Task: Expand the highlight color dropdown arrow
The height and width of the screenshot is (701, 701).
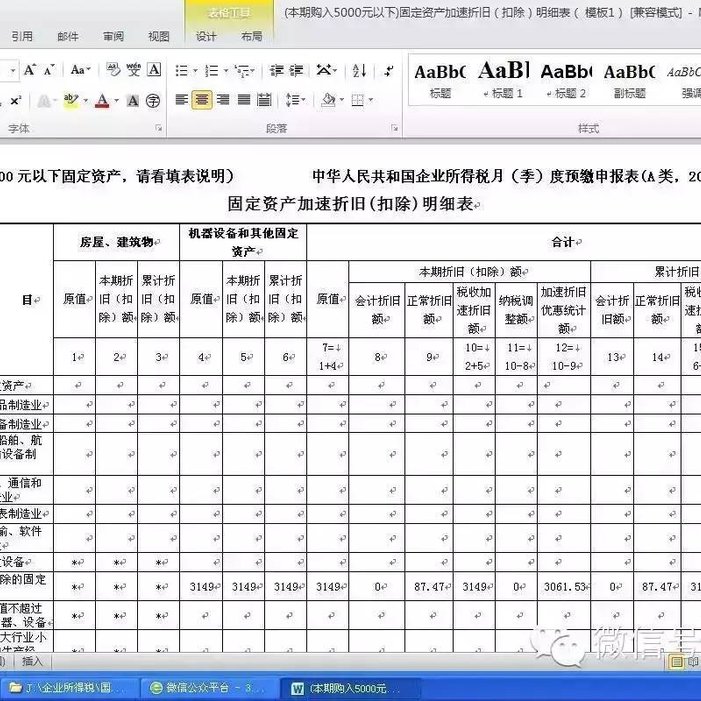Action: (x=85, y=101)
